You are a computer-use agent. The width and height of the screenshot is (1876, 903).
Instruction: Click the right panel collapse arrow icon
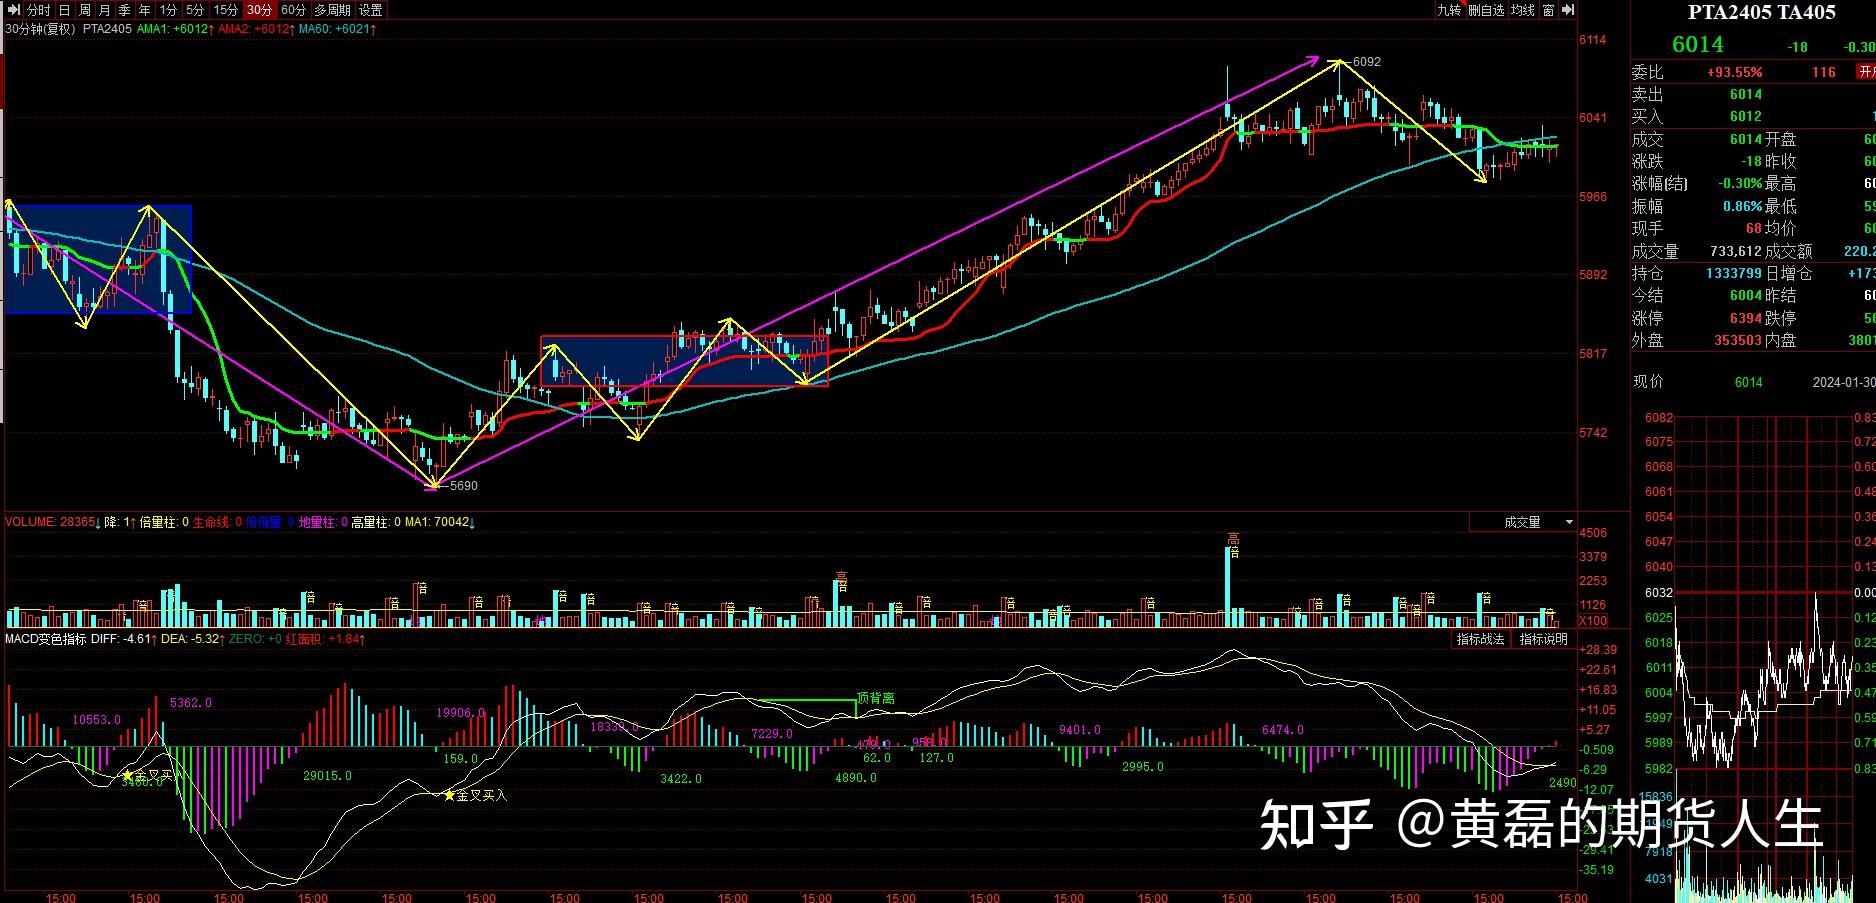1567,10
